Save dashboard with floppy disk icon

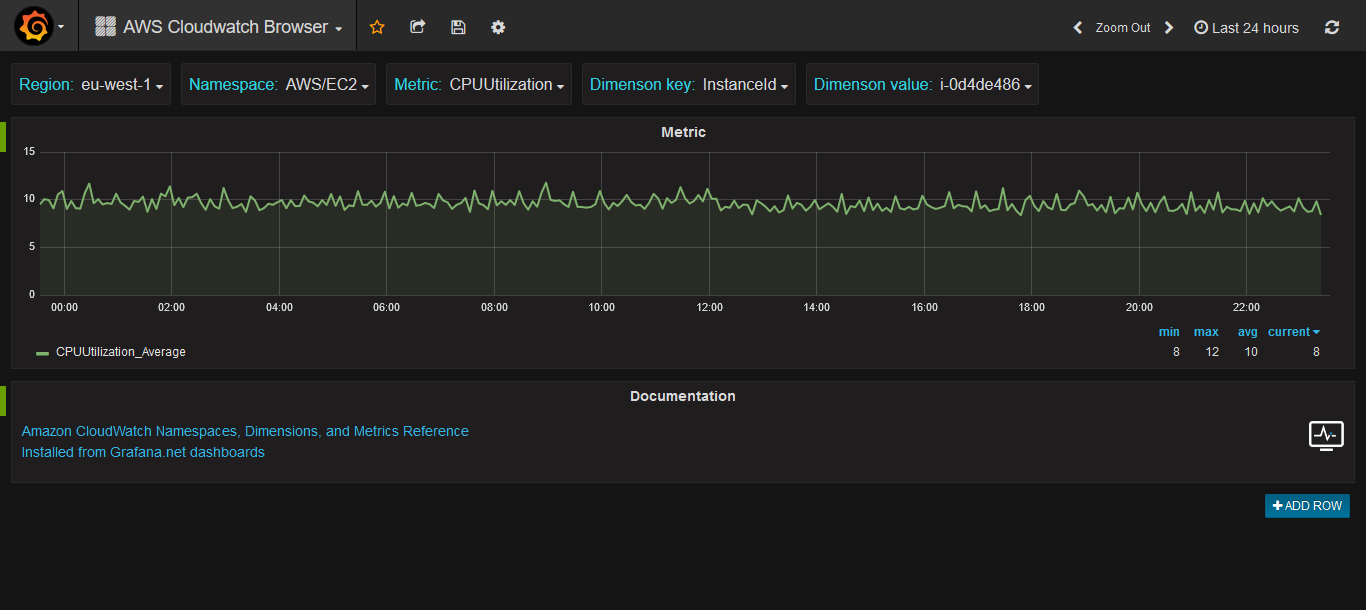(x=458, y=27)
